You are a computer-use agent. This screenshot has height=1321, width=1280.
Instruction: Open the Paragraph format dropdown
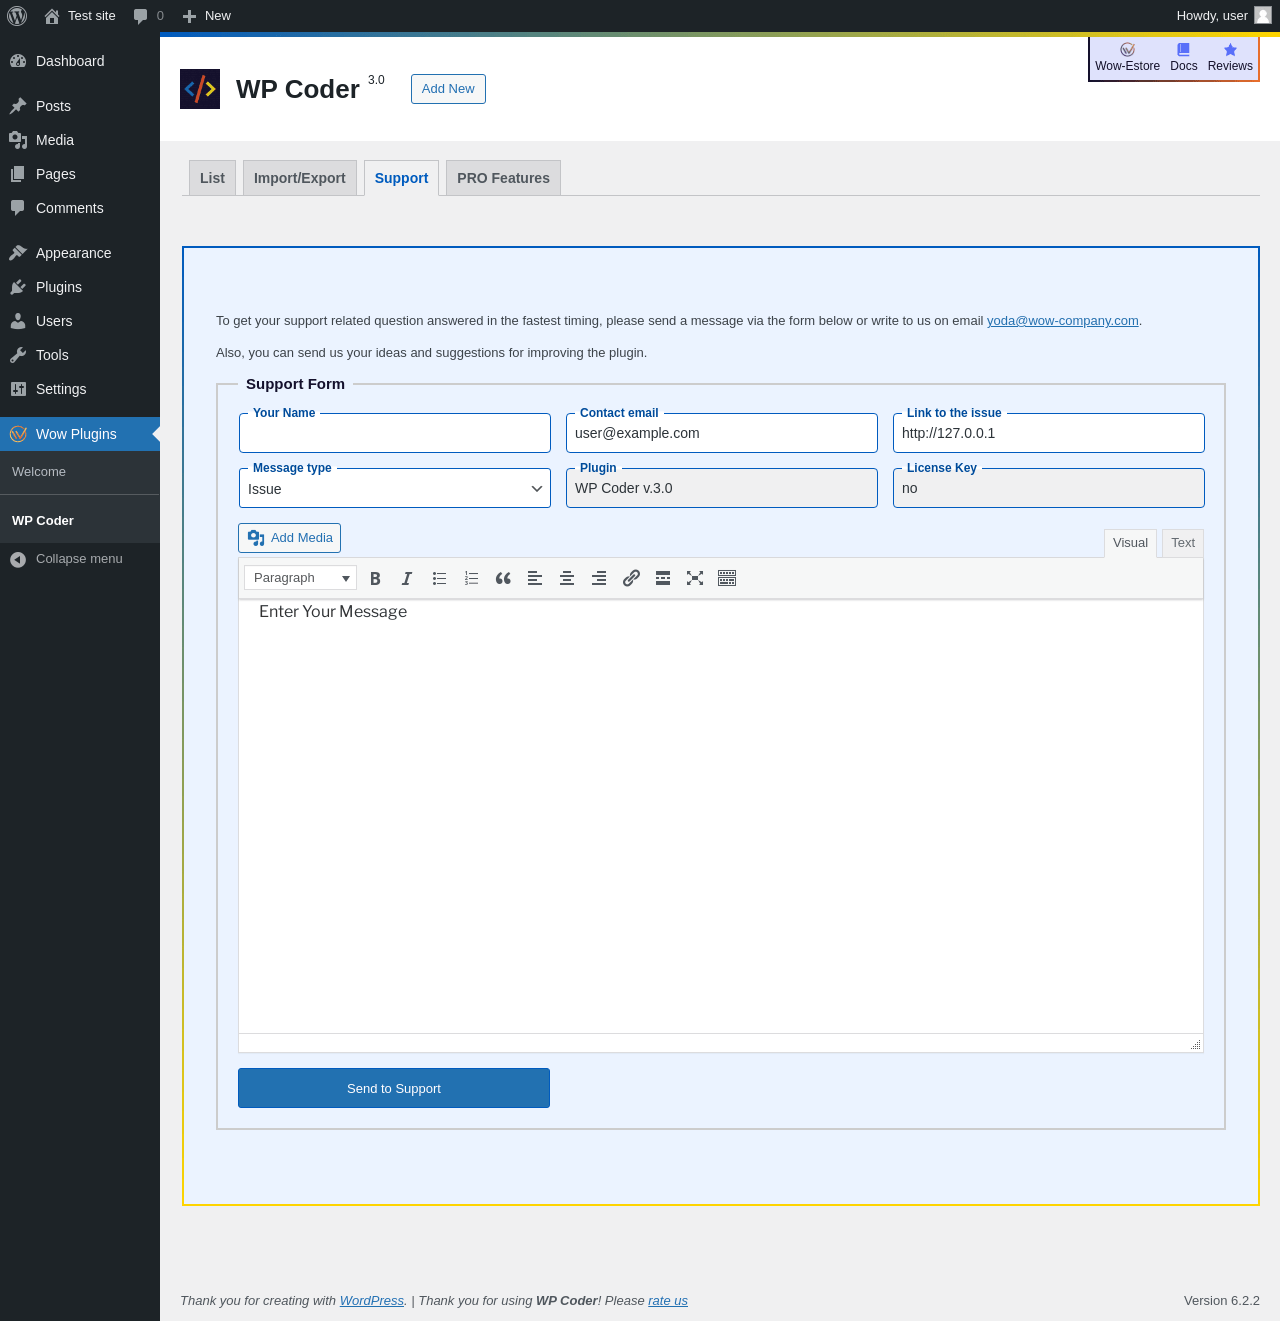(300, 578)
